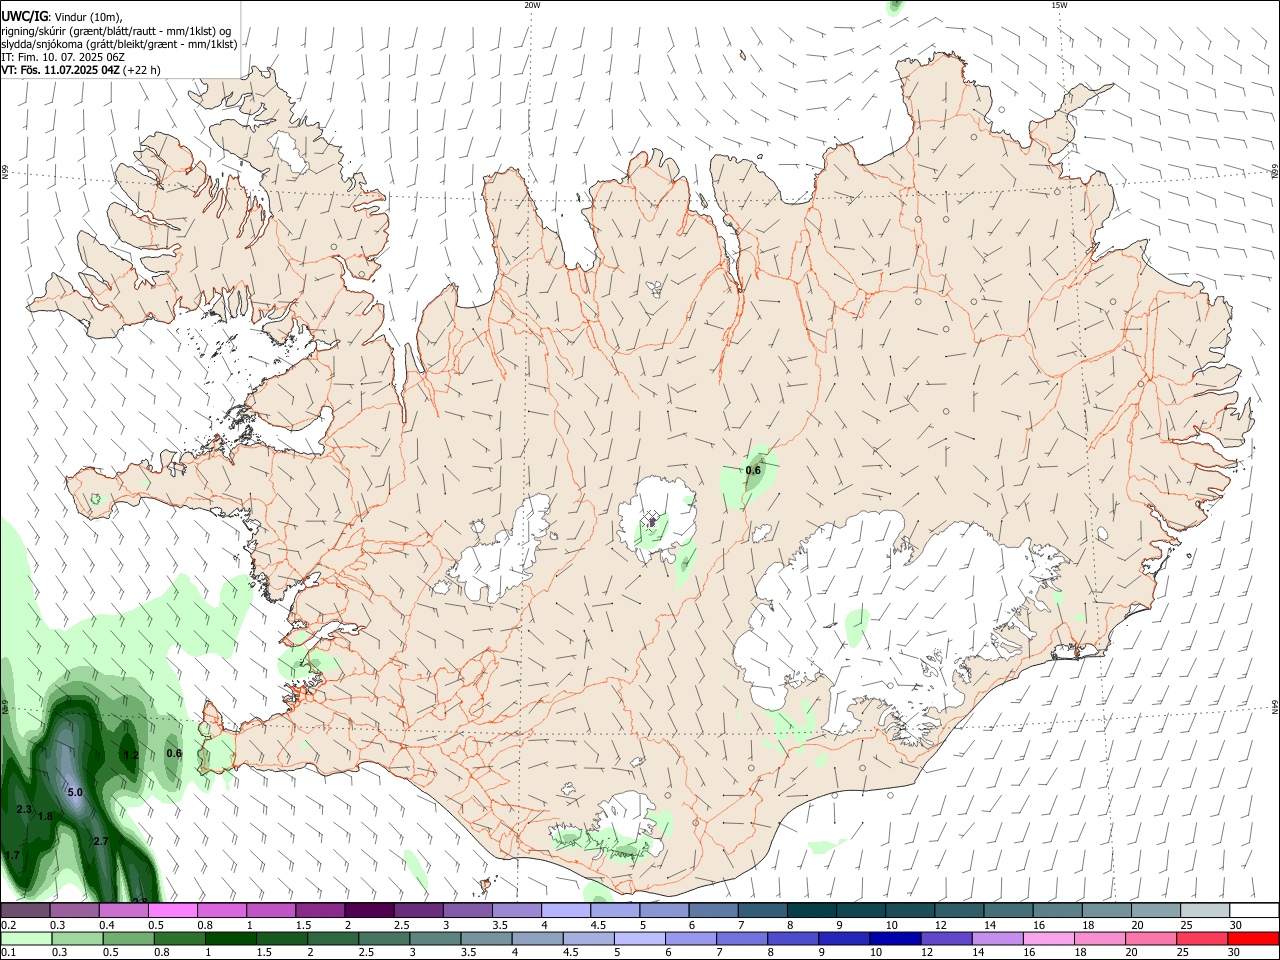Click the UWC/IG title text

(24, 17)
